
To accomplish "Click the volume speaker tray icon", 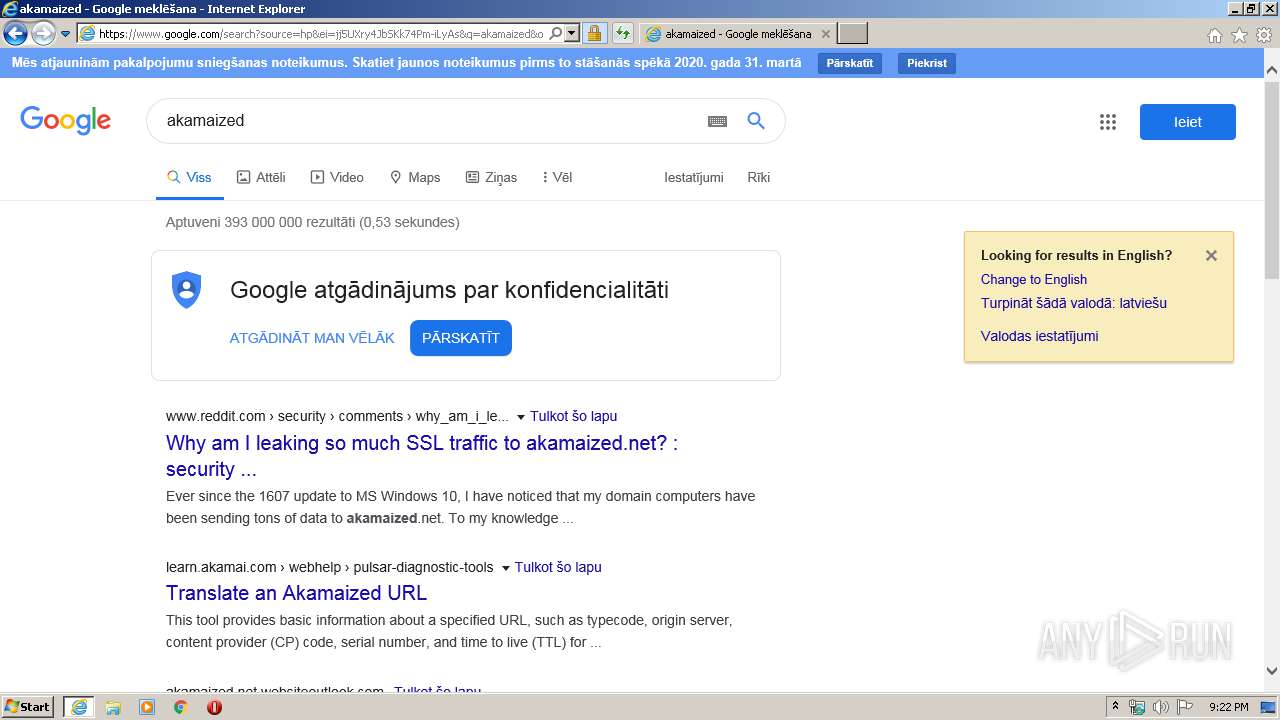I will coord(1160,707).
